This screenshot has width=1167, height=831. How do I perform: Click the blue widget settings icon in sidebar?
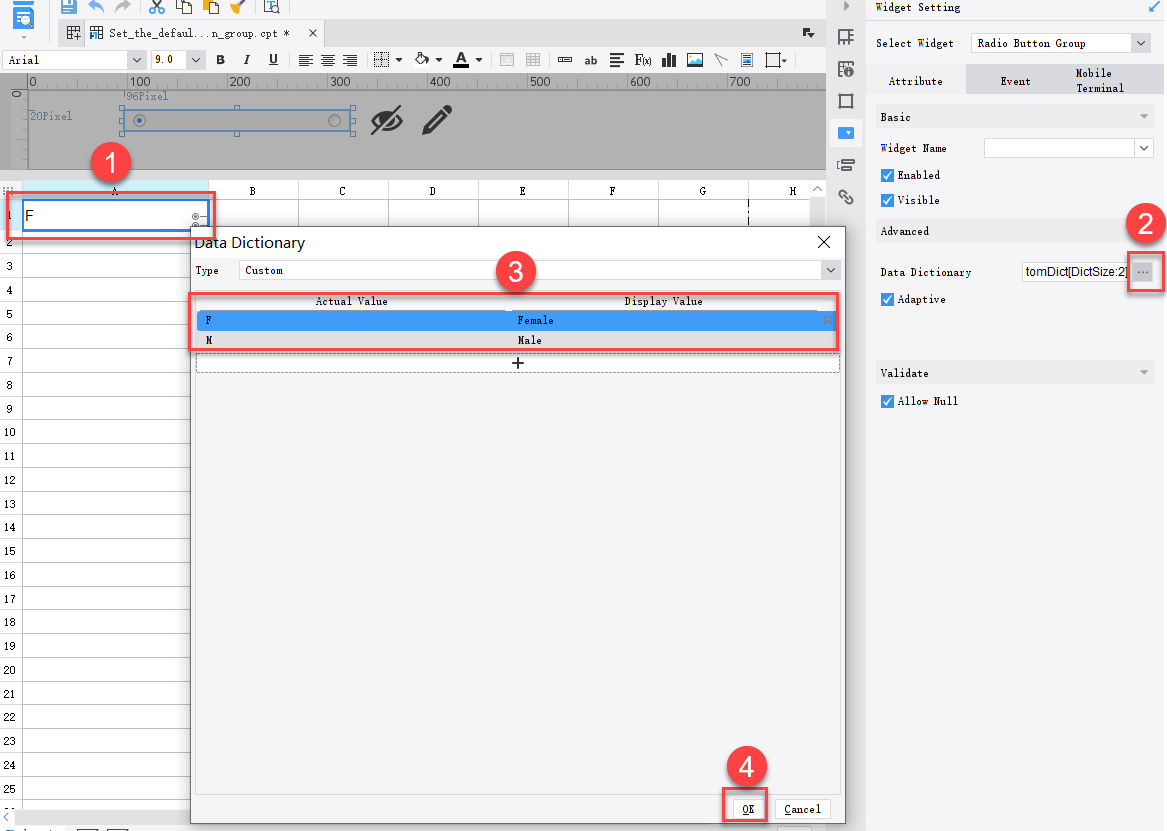pyautogui.click(x=845, y=132)
